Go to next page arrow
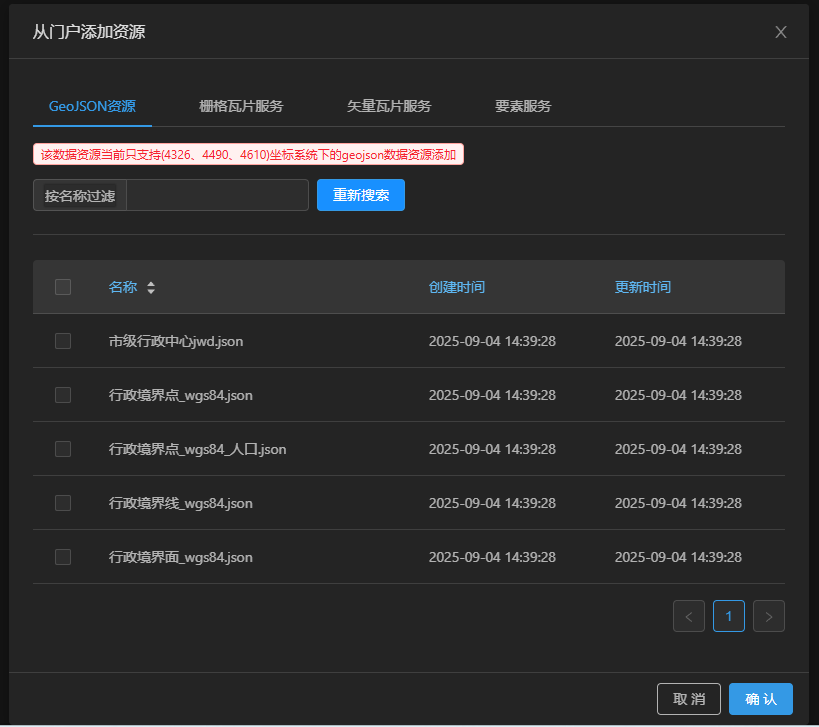Screen dimensions: 819x727 coord(768,616)
